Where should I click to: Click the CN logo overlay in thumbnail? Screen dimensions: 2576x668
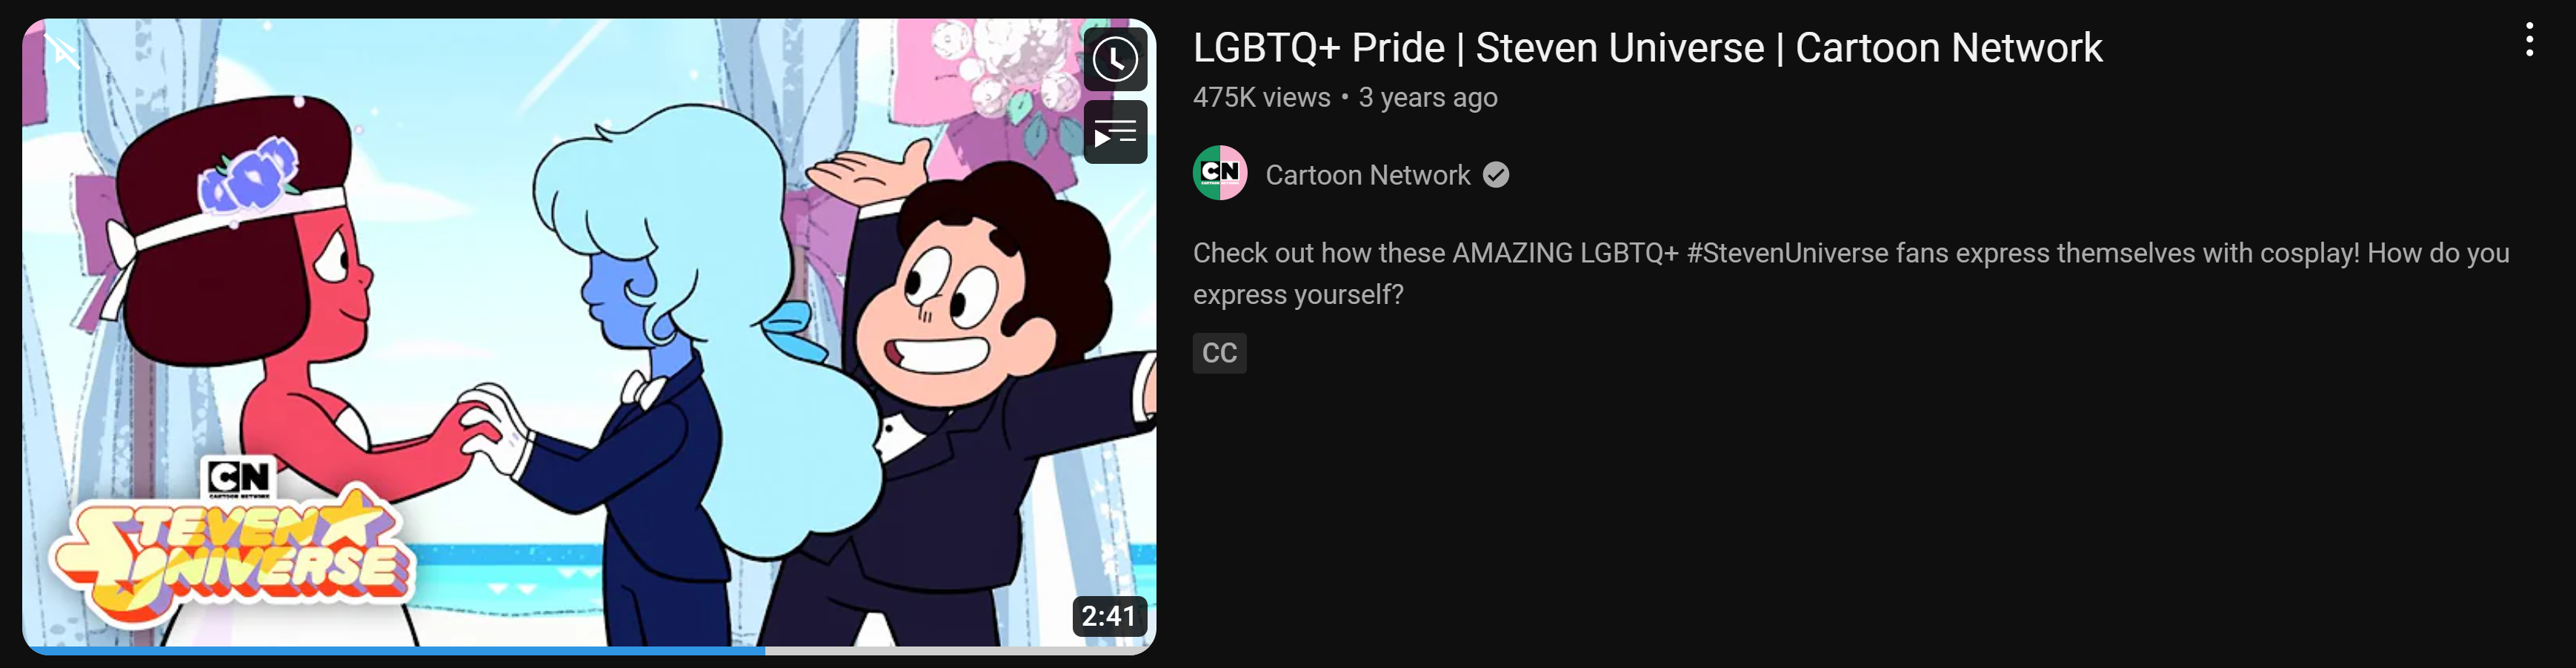point(238,477)
